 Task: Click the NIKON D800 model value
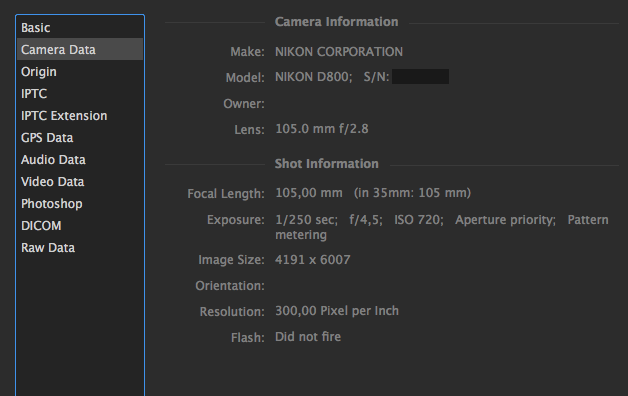pyautogui.click(x=314, y=77)
